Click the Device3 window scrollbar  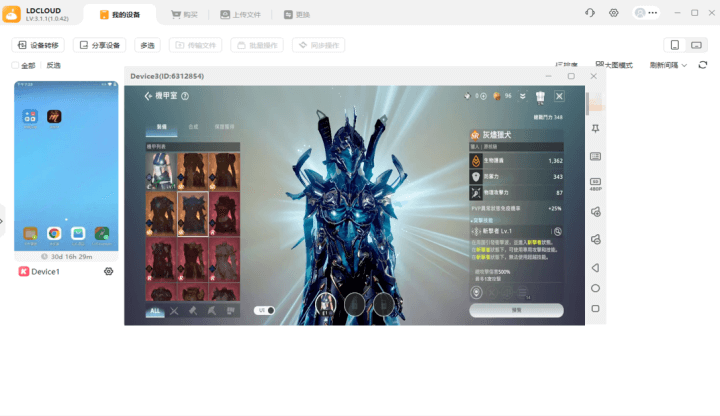(587, 104)
